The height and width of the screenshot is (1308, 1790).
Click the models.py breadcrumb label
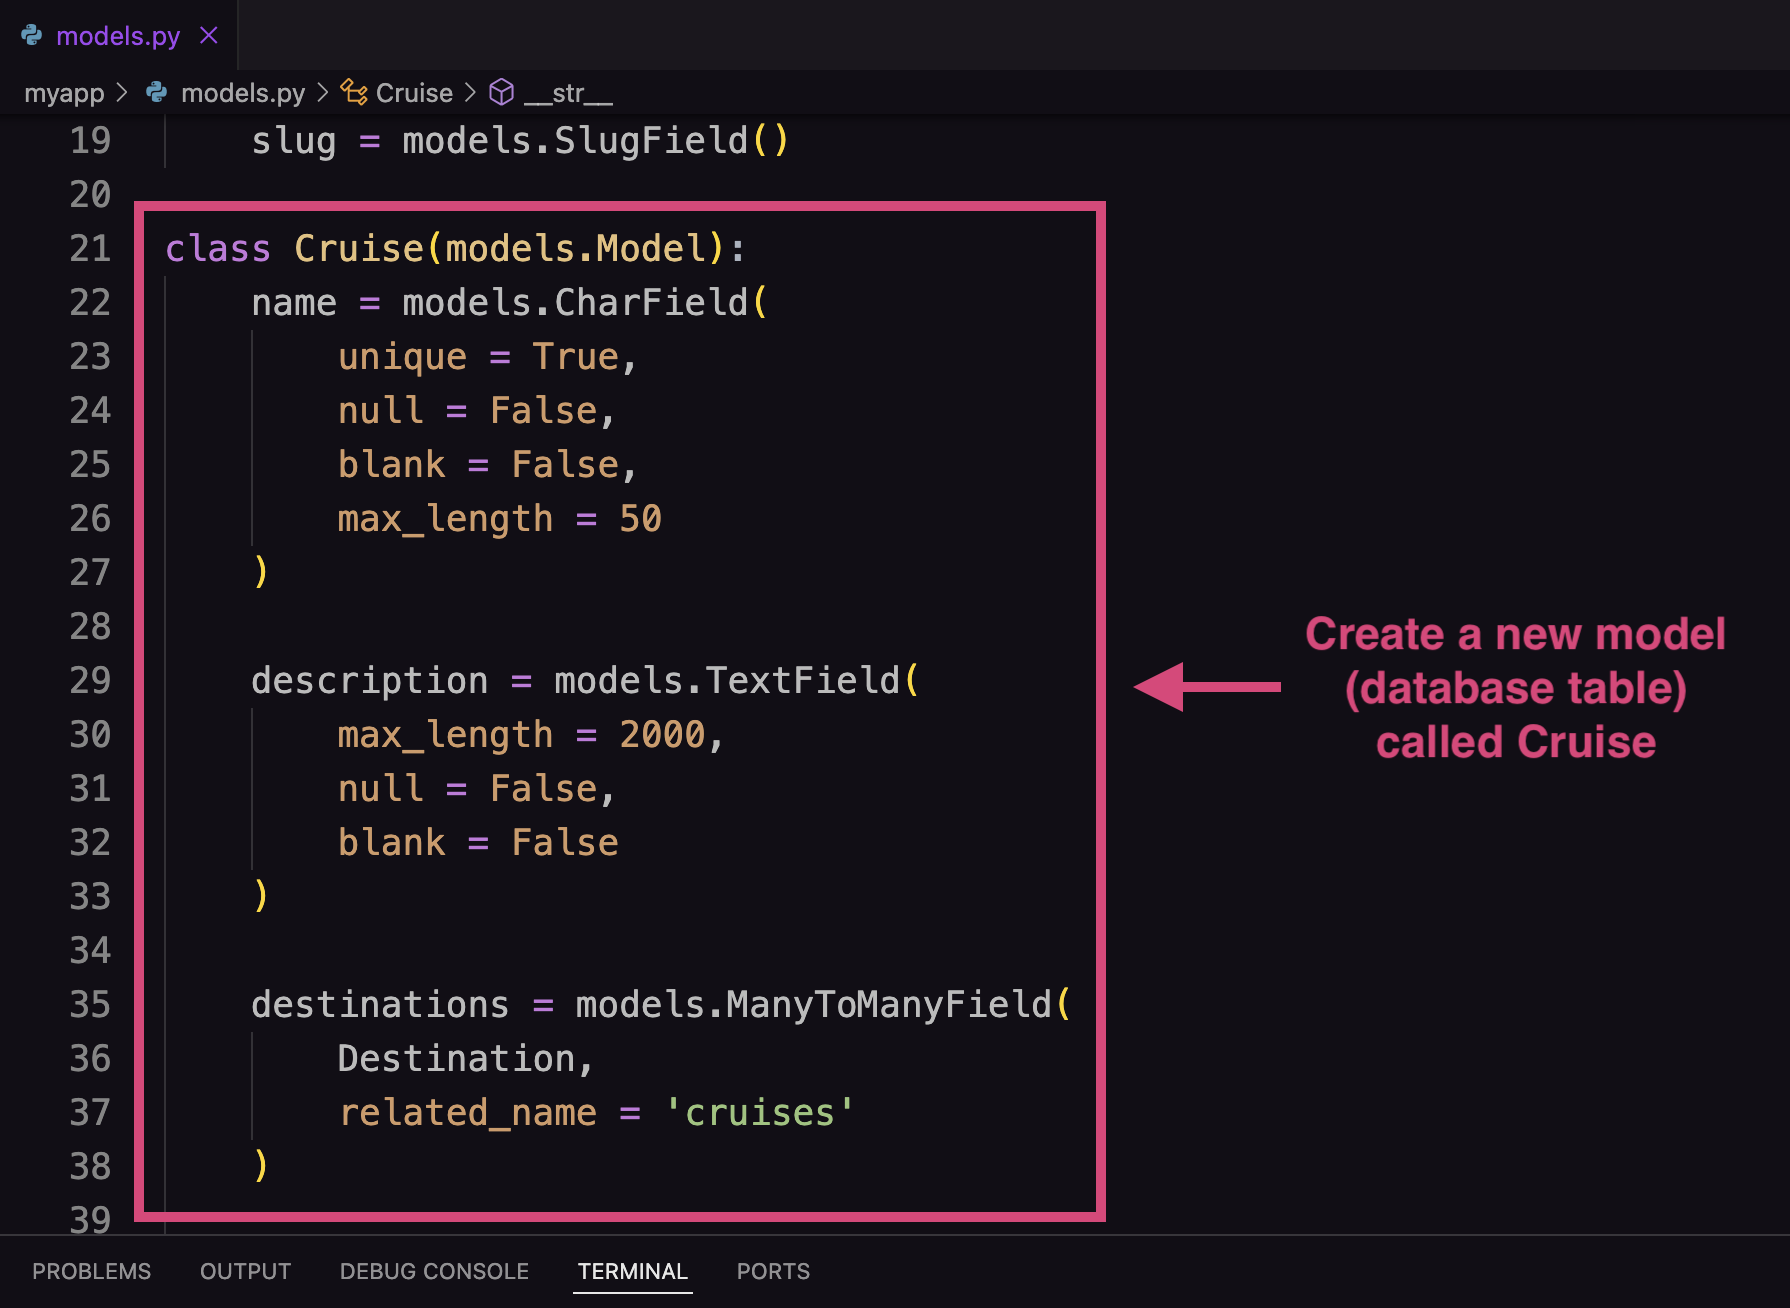tap(245, 92)
